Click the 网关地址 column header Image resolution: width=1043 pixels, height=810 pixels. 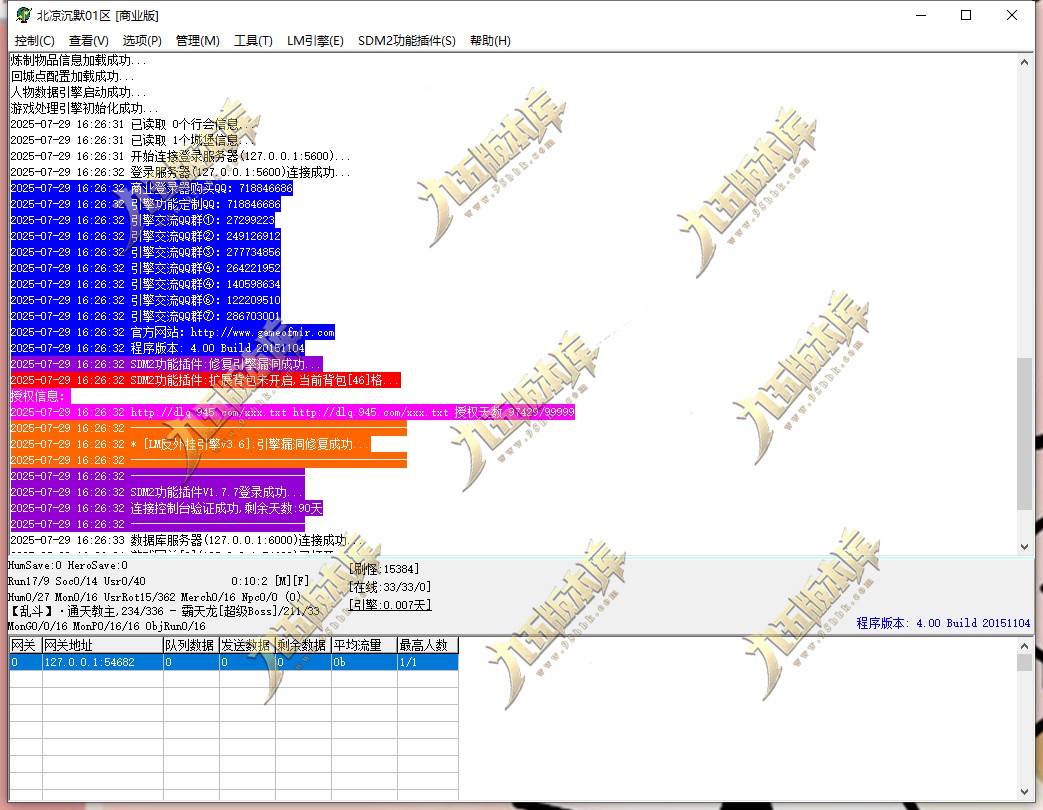(x=103, y=645)
